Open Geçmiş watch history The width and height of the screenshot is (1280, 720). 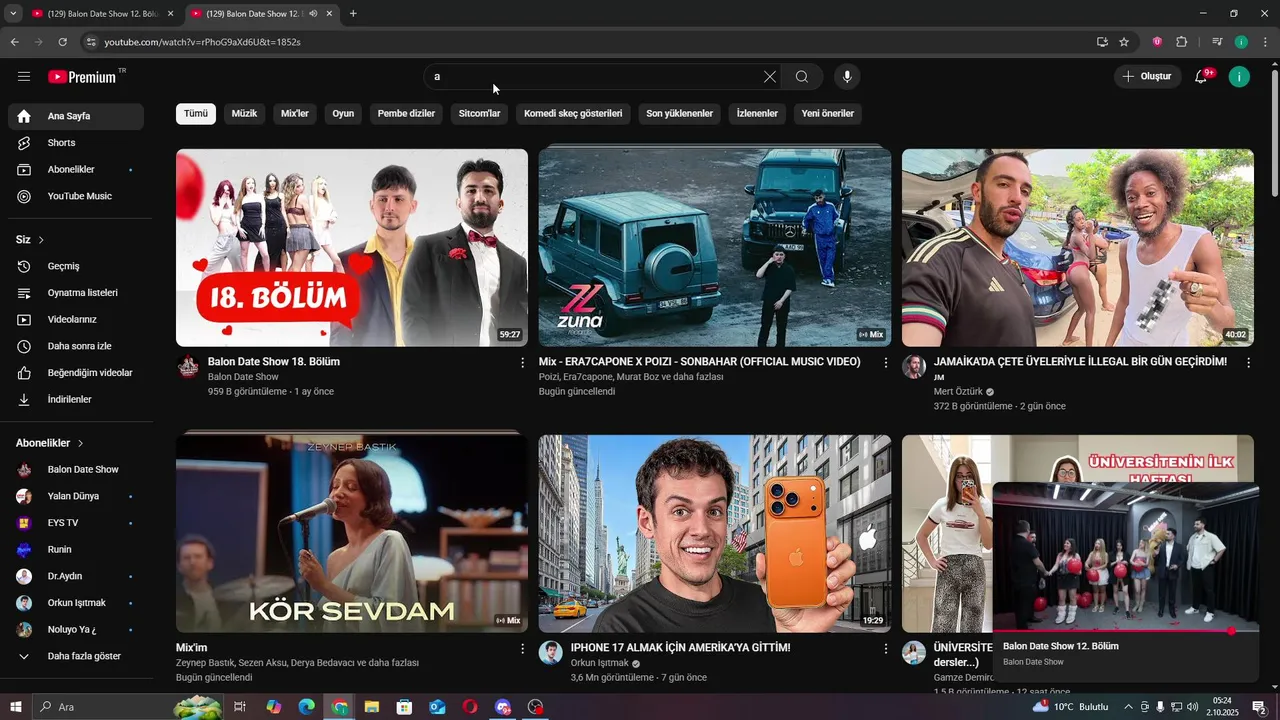click(76, 266)
